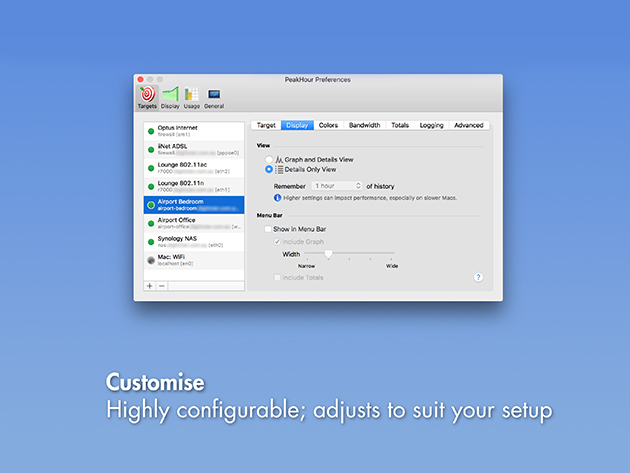
Task: Choose the Mac: WiFi target
Action: [x=192, y=260]
